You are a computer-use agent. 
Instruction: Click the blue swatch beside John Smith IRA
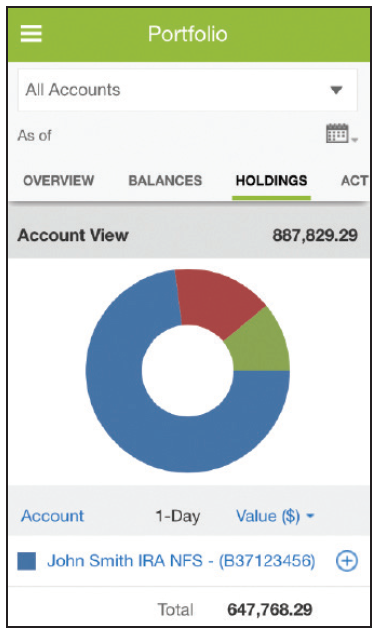pyautogui.click(x=27, y=561)
